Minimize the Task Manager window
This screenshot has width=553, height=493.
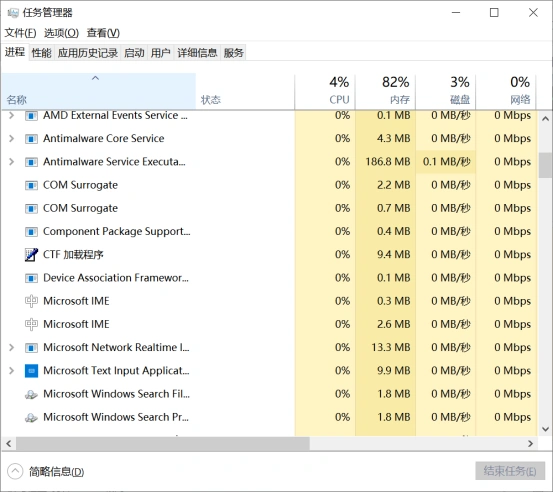456,13
